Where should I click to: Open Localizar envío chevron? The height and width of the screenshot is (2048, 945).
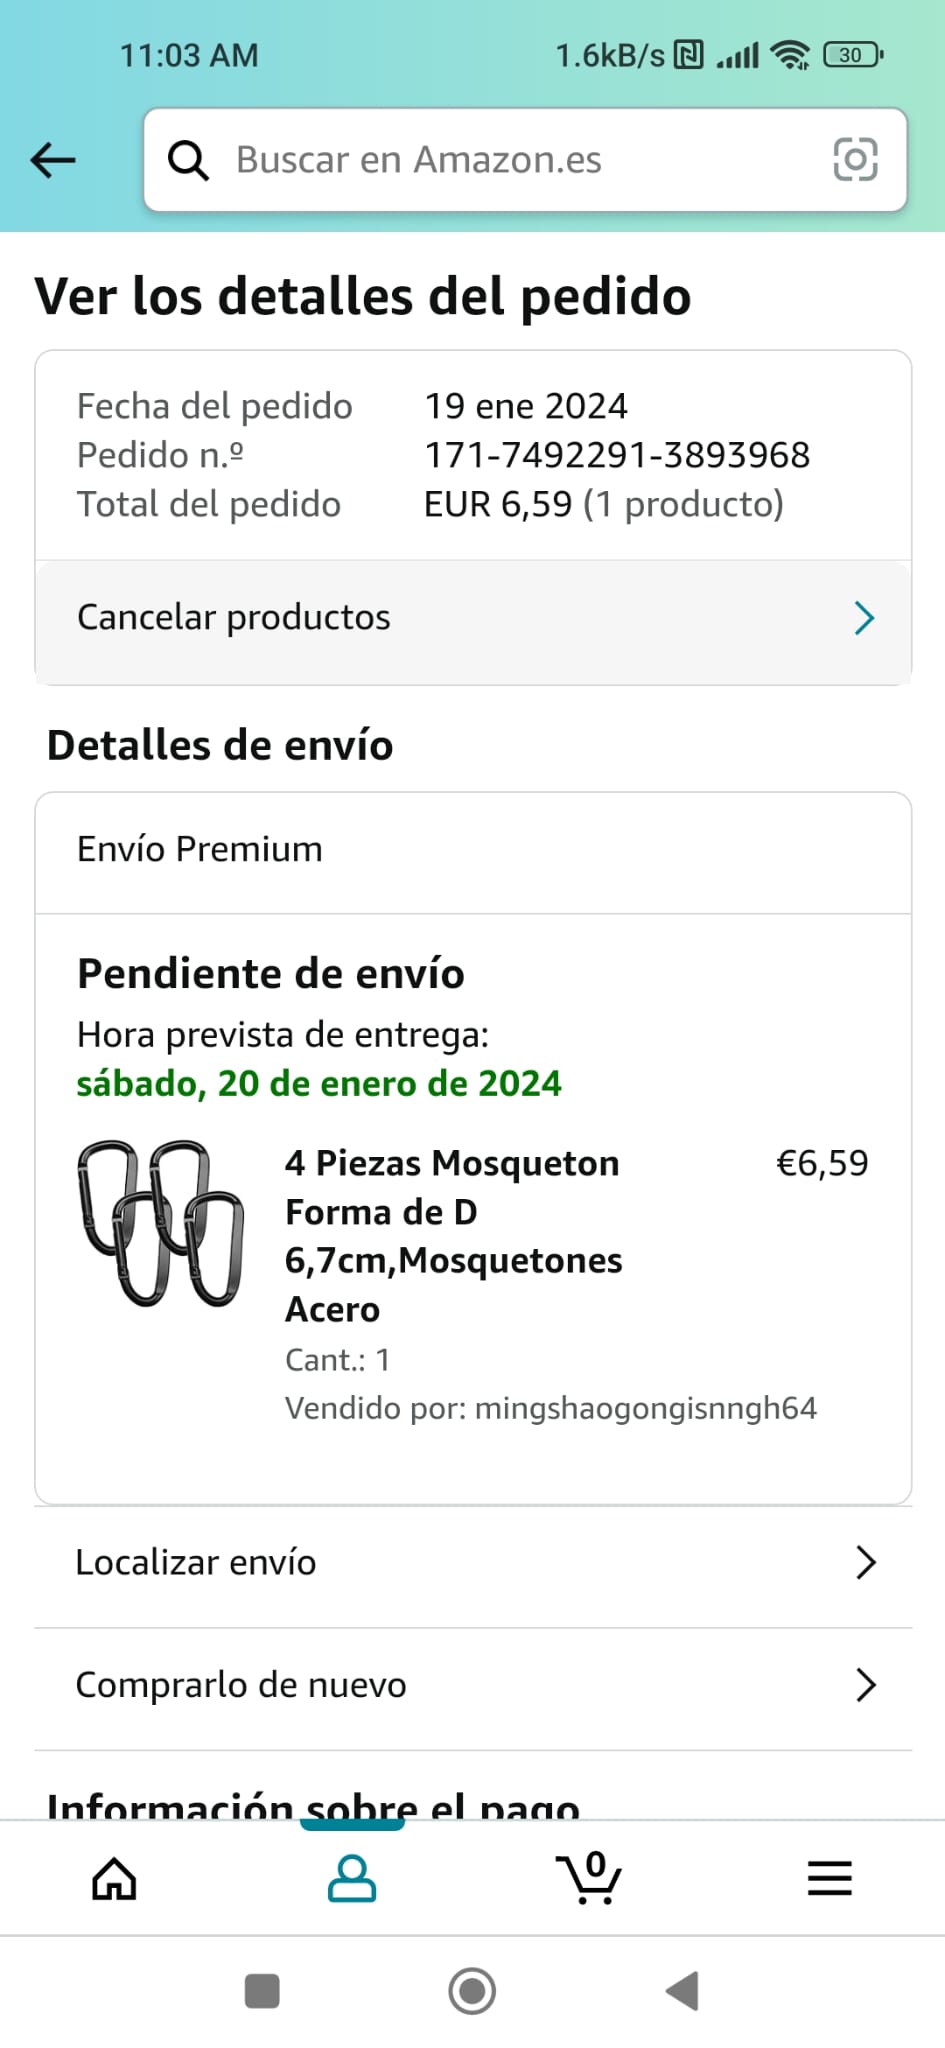pyautogui.click(x=865, y=1562)
